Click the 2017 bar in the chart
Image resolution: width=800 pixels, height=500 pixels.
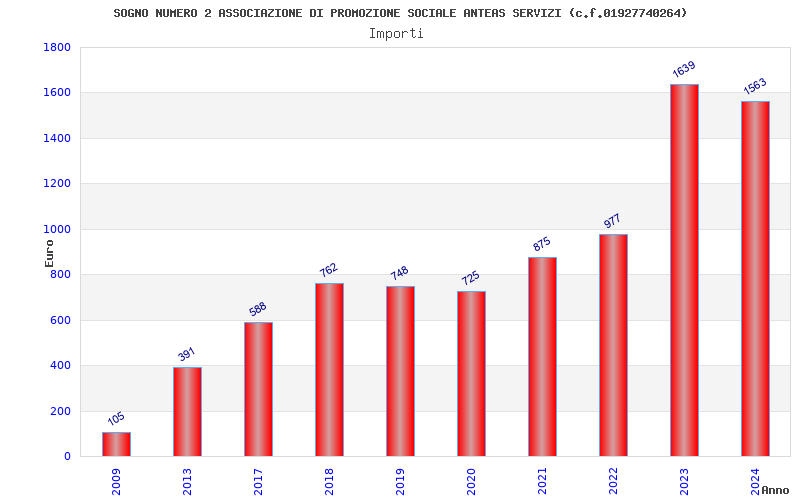[x=258, y=389]
